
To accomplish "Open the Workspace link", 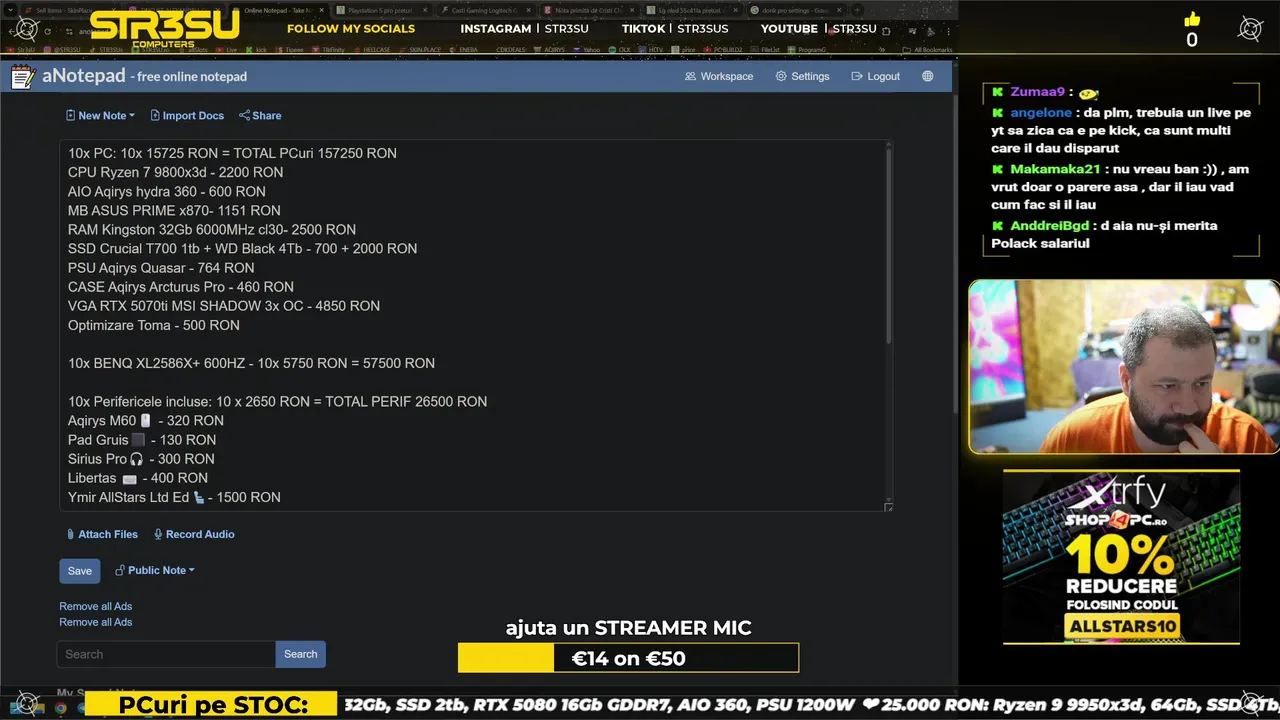I will [x=719, y=76].
